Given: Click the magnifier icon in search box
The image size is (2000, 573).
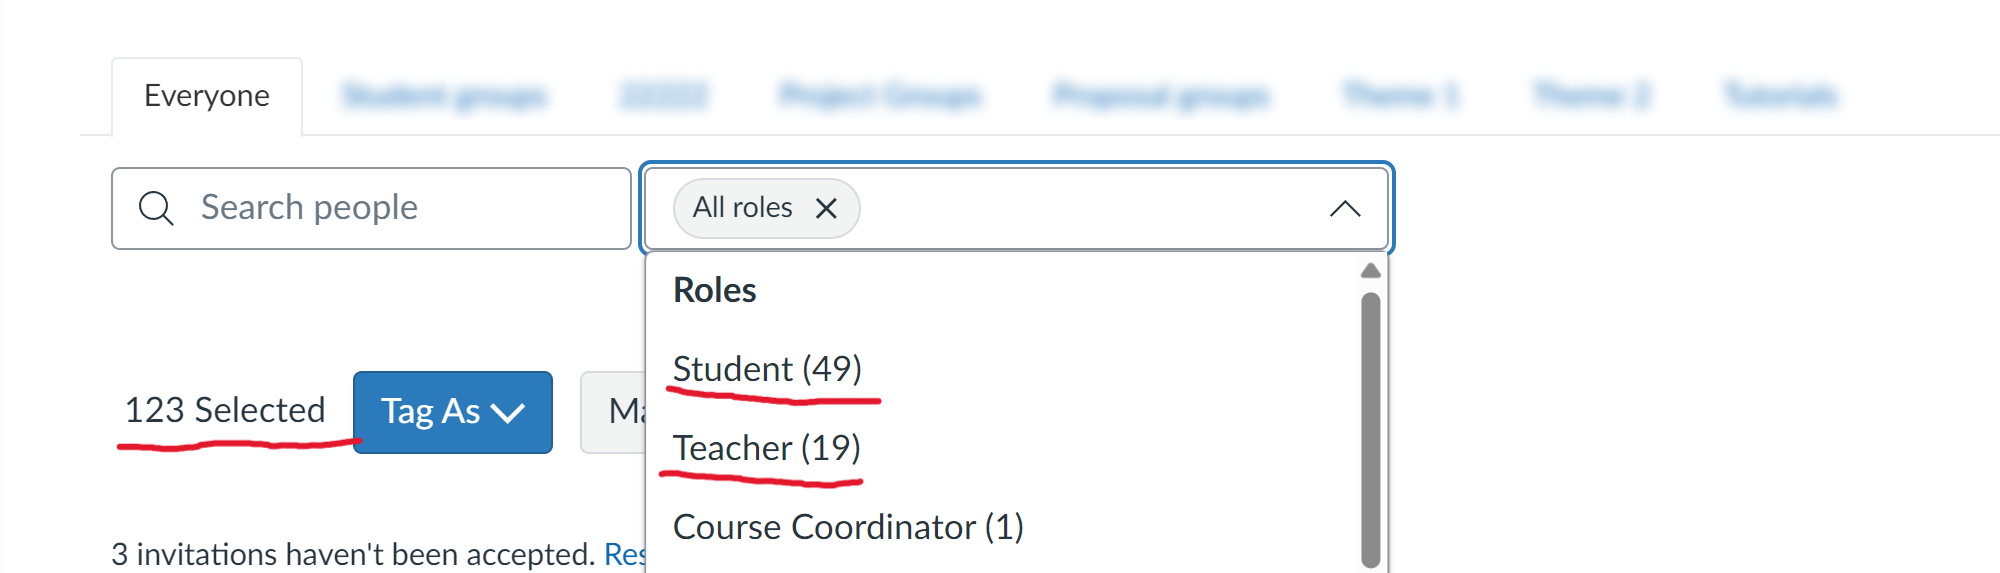Looking at the screenshot, I should coord(156,208).
